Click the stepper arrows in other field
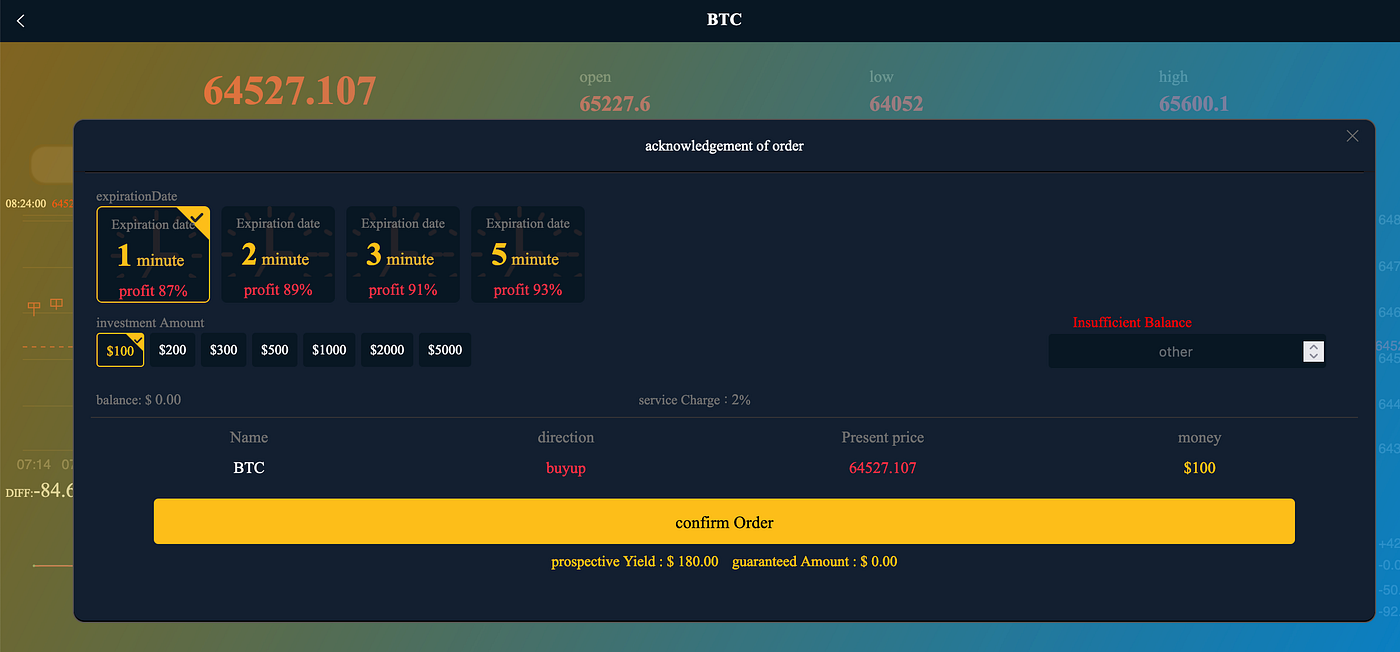1400x652 pixels. pos(1314,351)
